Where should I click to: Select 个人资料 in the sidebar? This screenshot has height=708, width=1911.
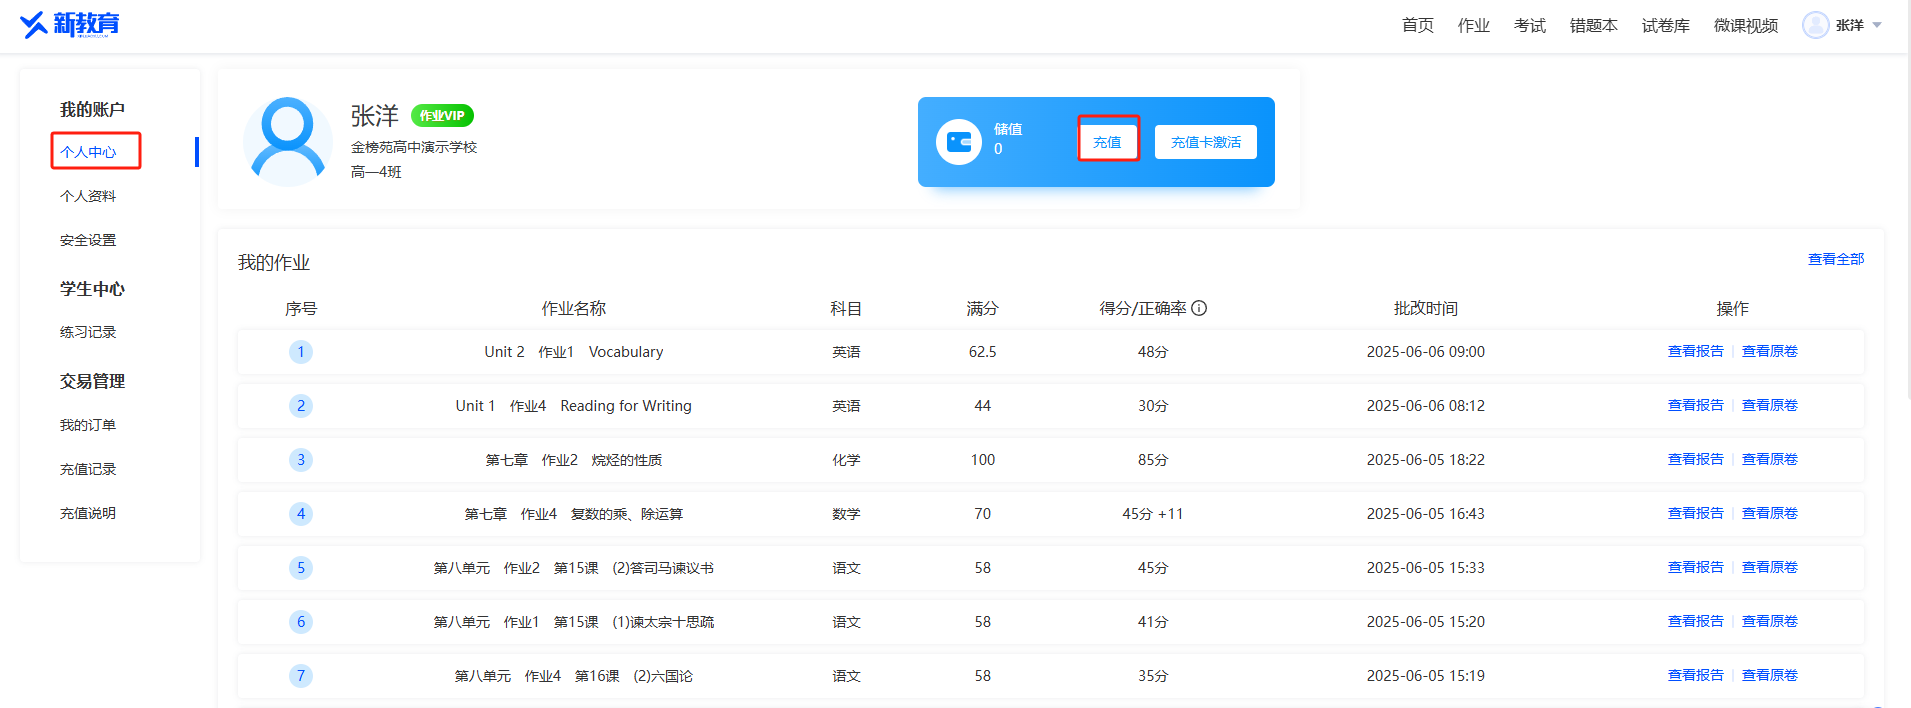click(x=88, y=196)
